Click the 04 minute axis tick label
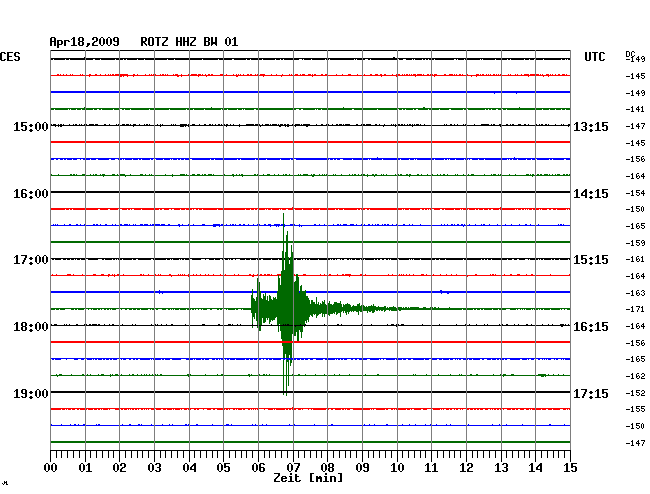The height and width of the screenshot is (494, 650). (x=189, y=467)
